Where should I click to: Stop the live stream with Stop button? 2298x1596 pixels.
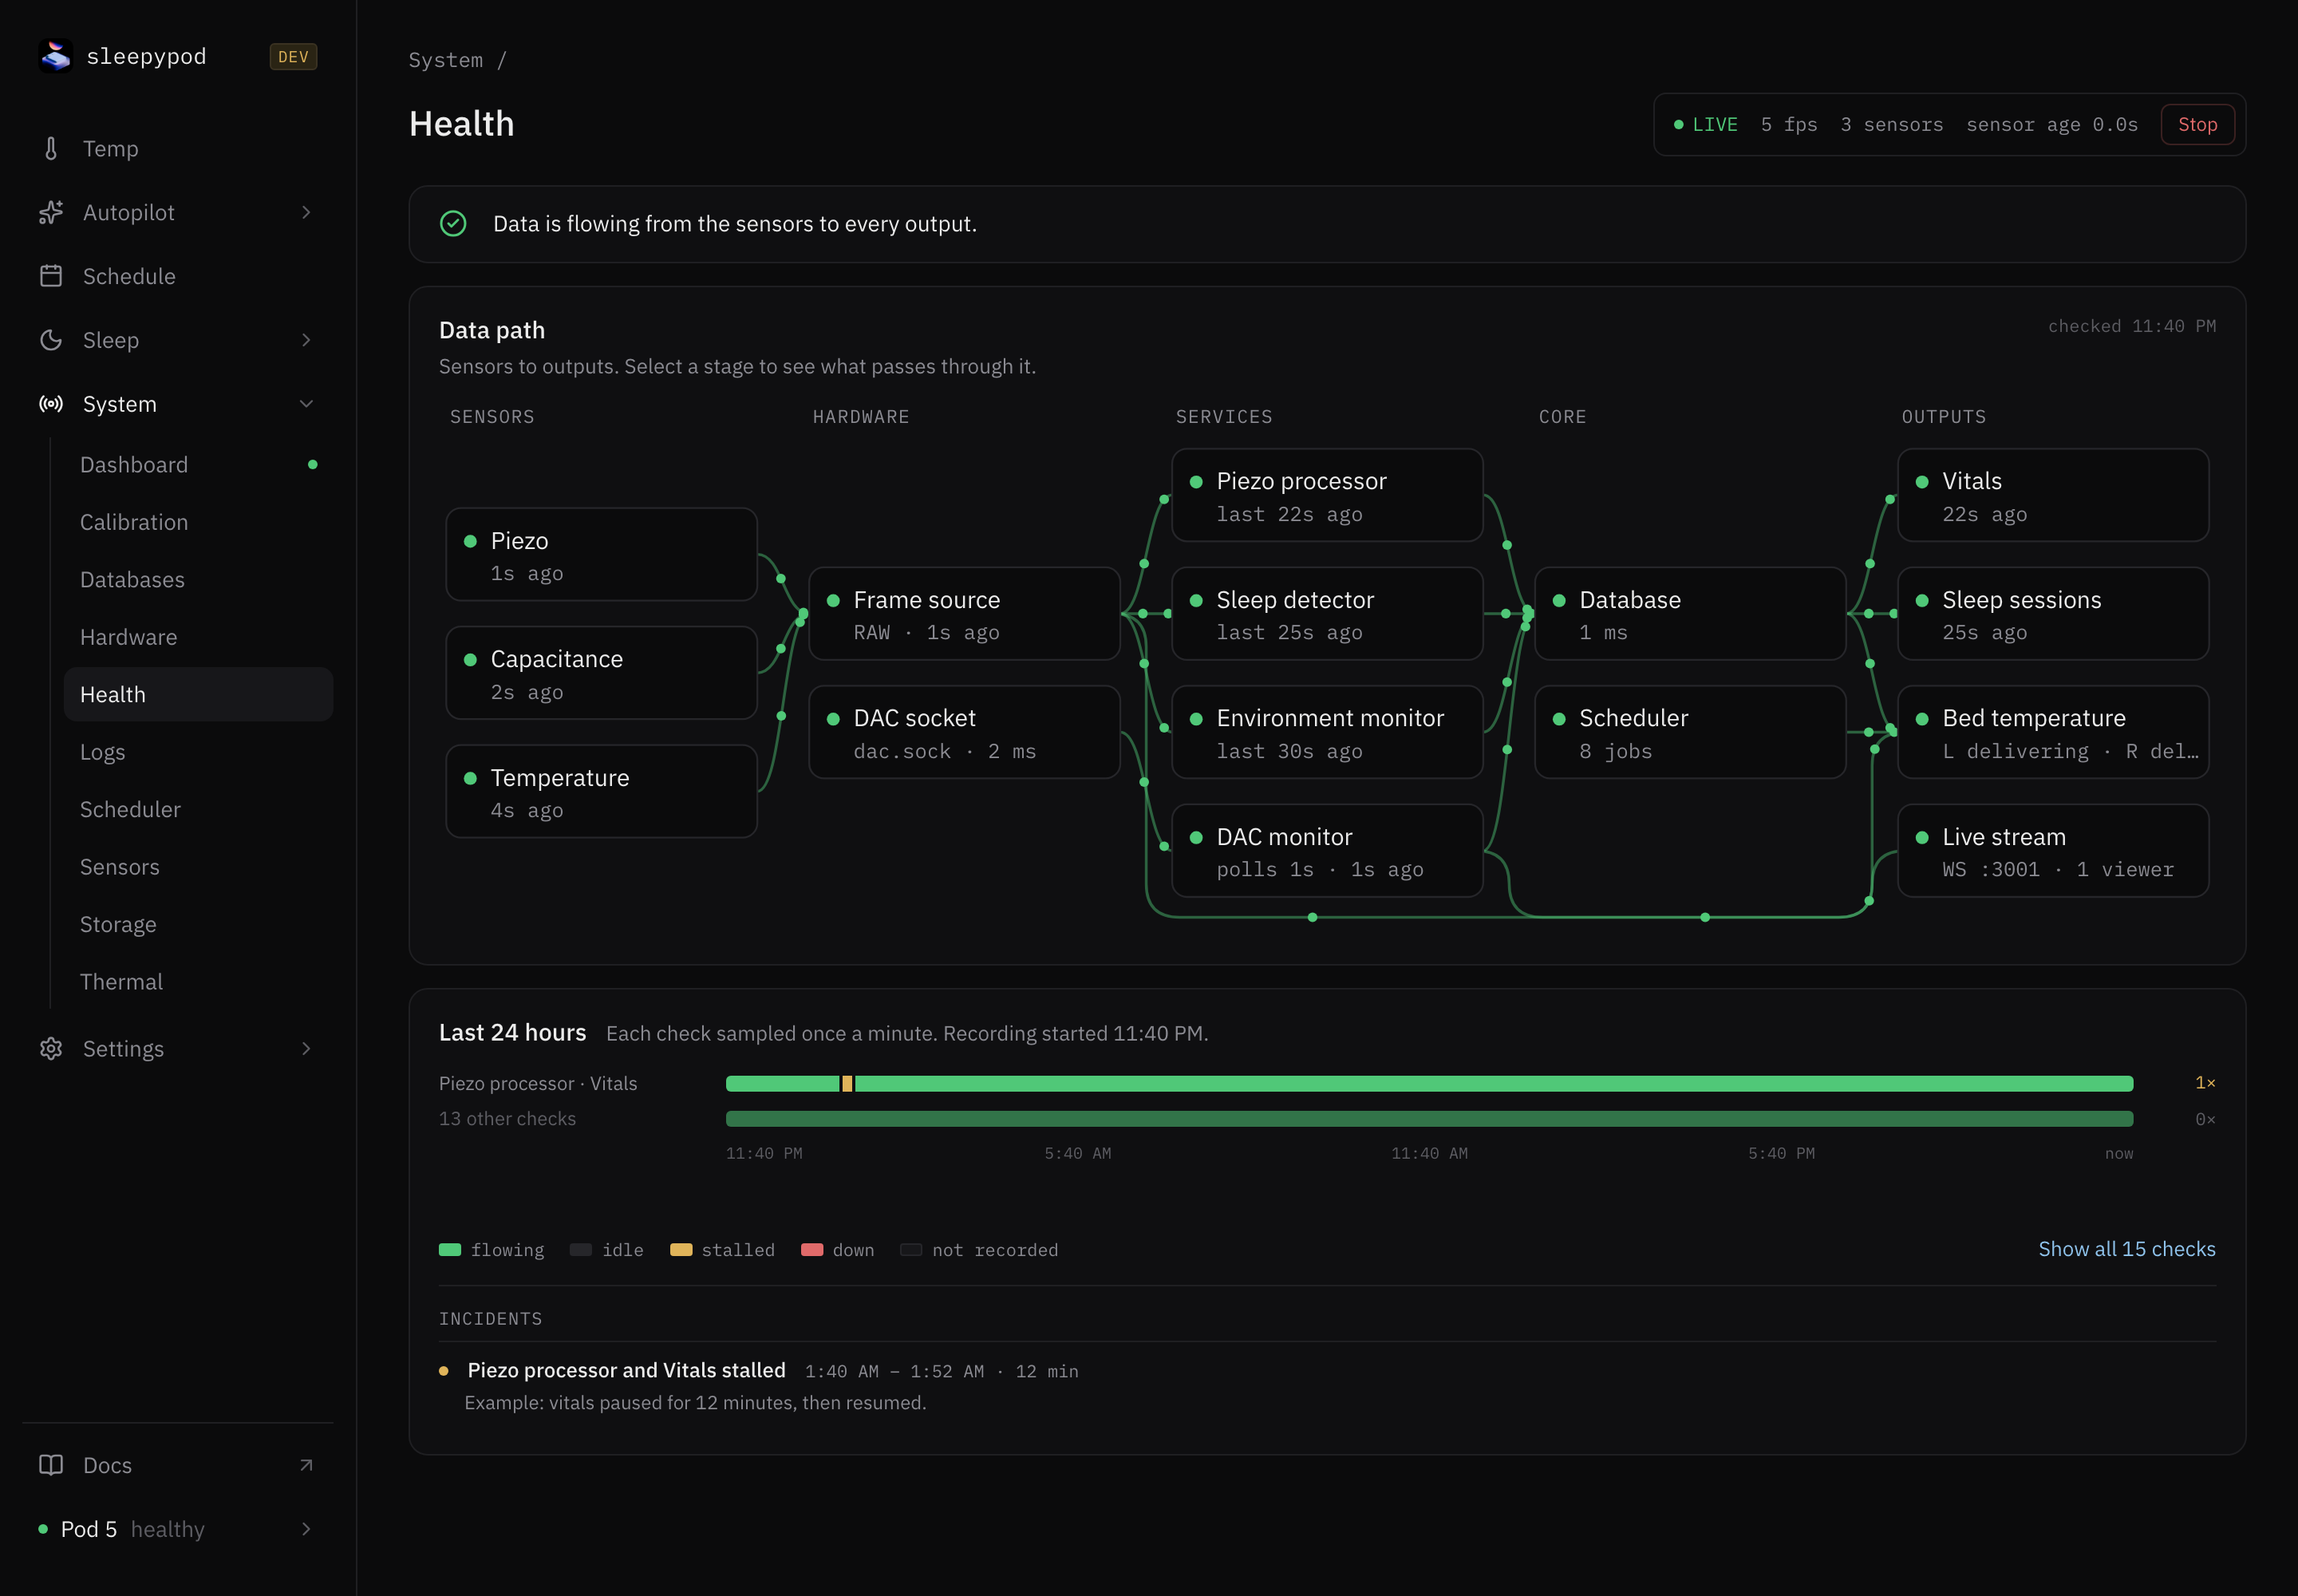[x=2197, y=125]
